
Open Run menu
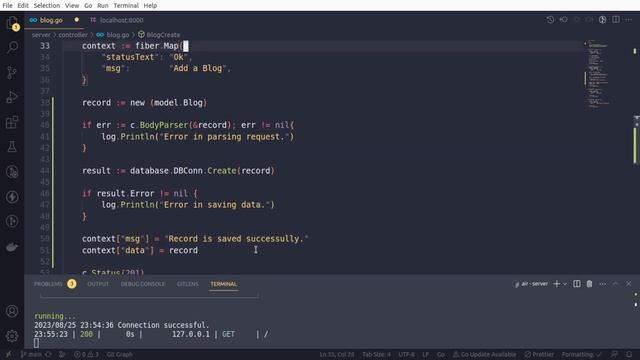pyautogui.click(x=102, y=5)
